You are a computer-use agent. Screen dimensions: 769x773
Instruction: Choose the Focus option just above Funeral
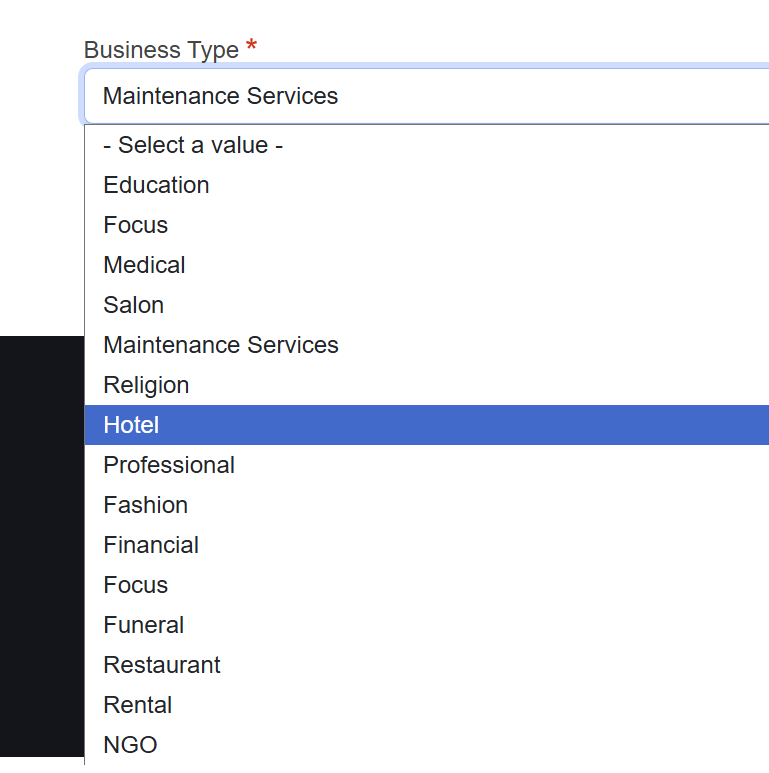pyautogui.click(x=135, y=585)
